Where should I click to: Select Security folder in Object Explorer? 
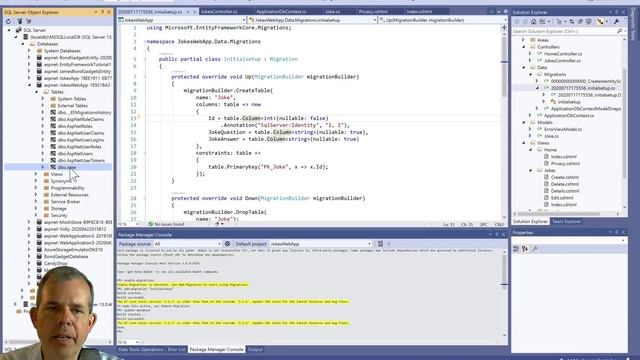pos(59,215)
